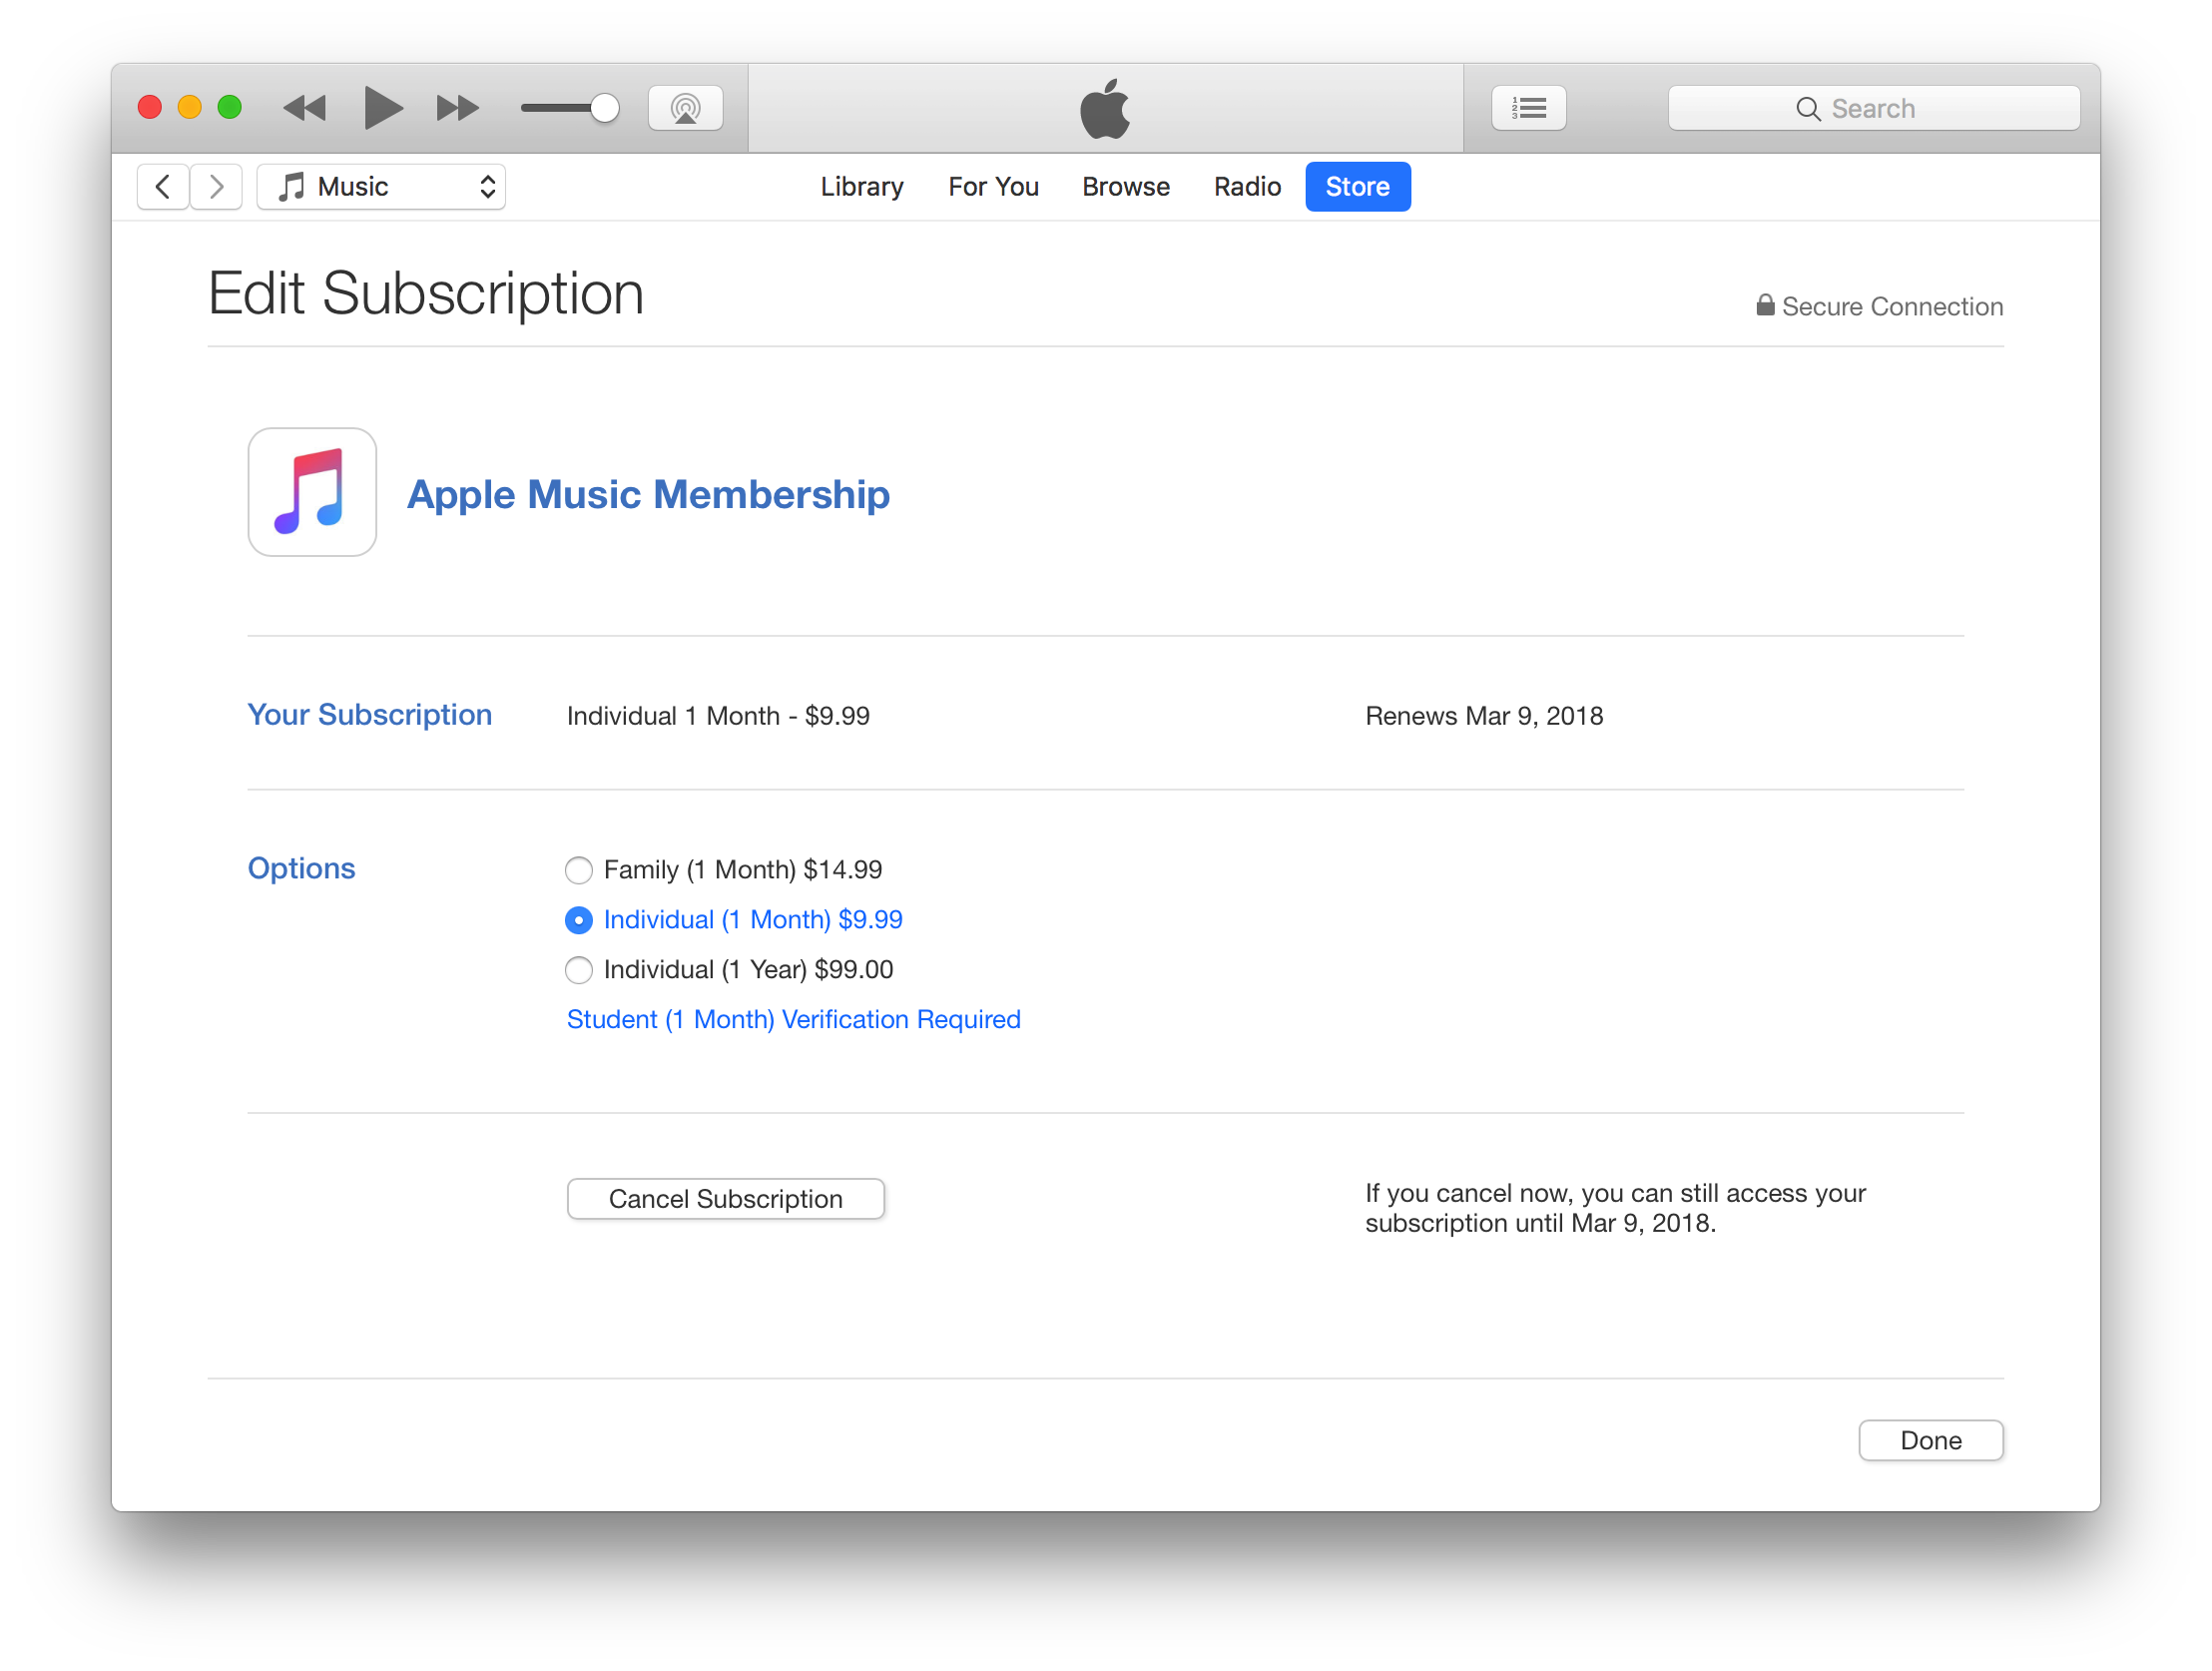Go forward with the right chevron
The height and width of the screenshot is (1671, 2212).
[x=216, y=187]
